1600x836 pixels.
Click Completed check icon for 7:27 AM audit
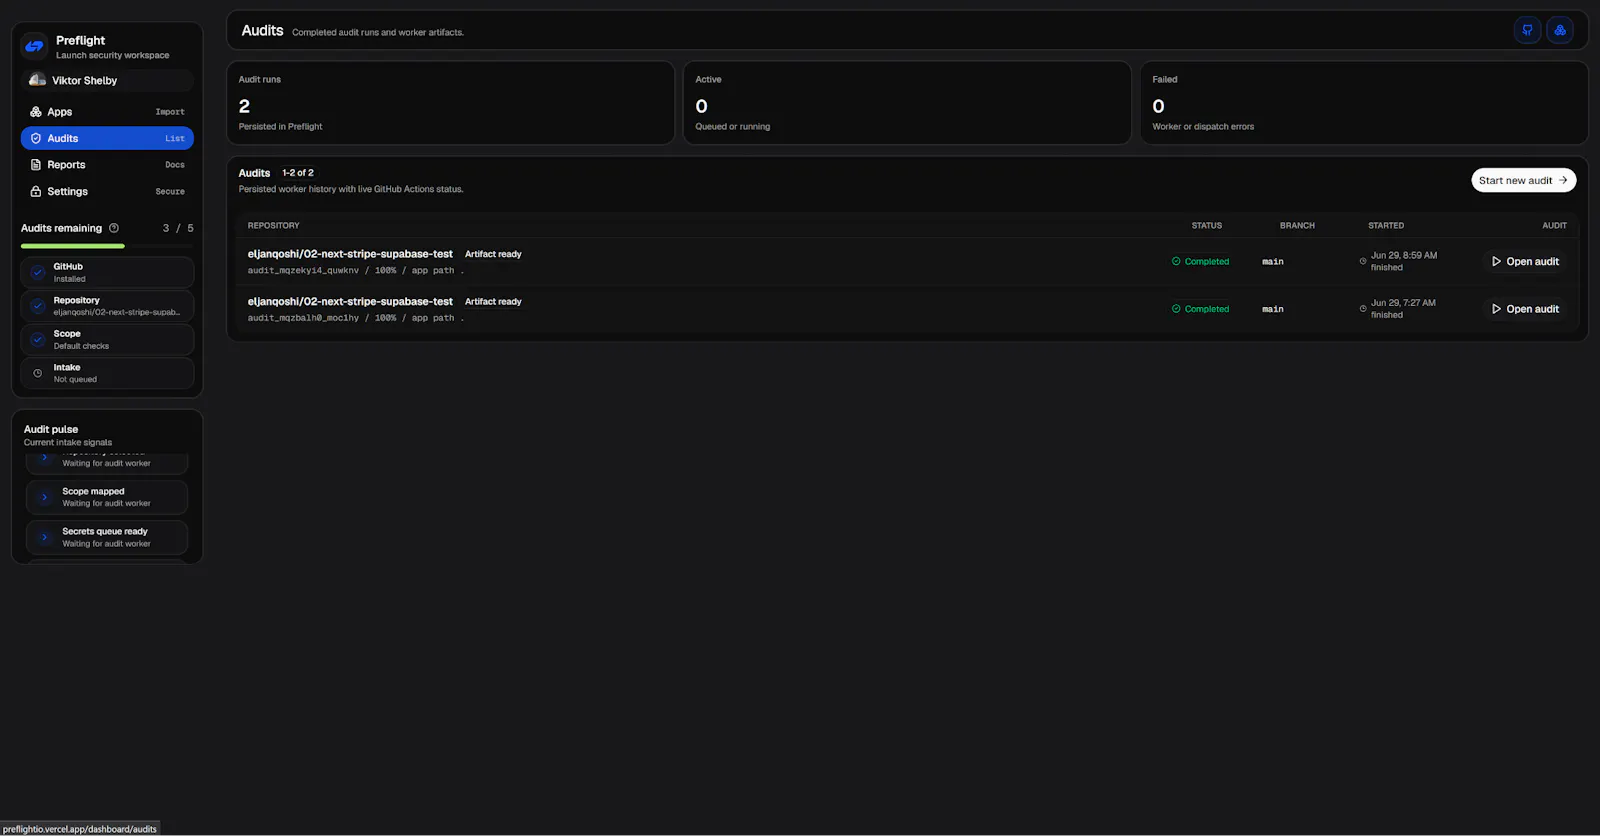1176,309
